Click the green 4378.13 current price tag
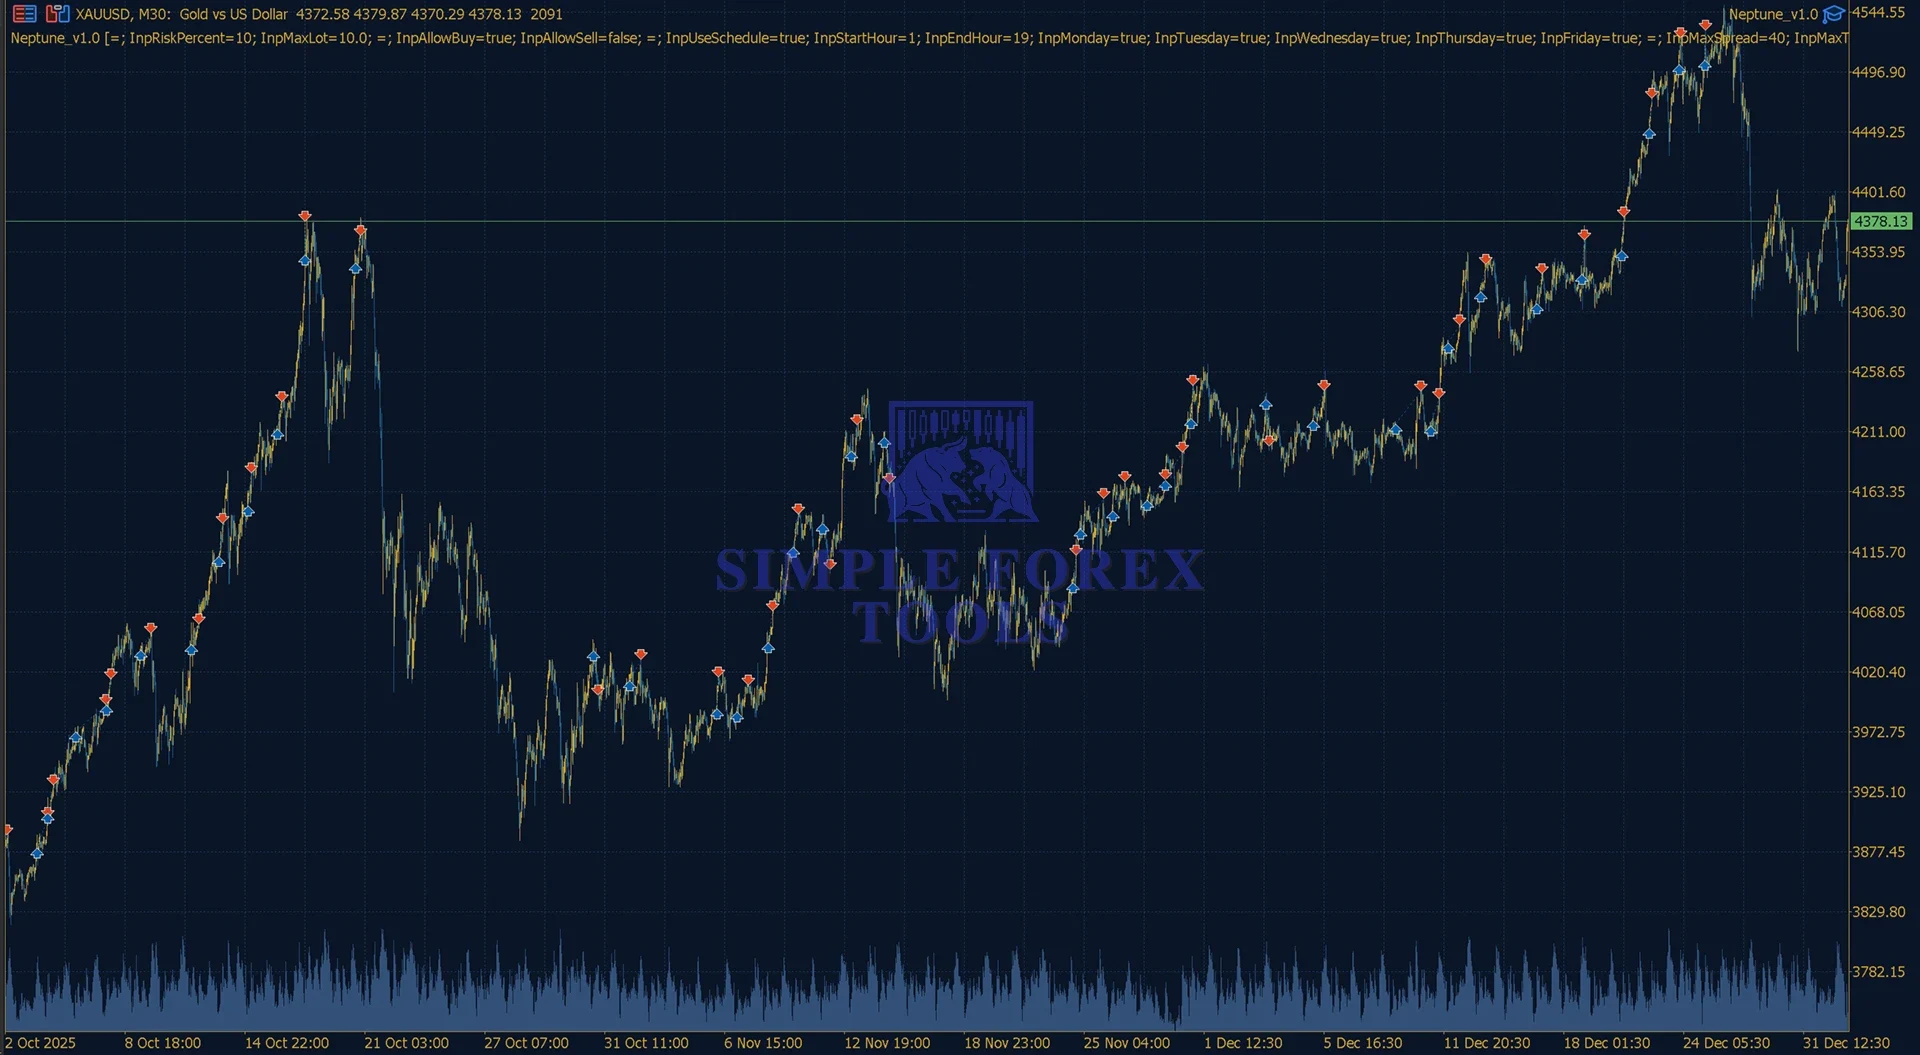Image resolution: width=1920 pixels, height=1055 pixels. pos(1881,221)
